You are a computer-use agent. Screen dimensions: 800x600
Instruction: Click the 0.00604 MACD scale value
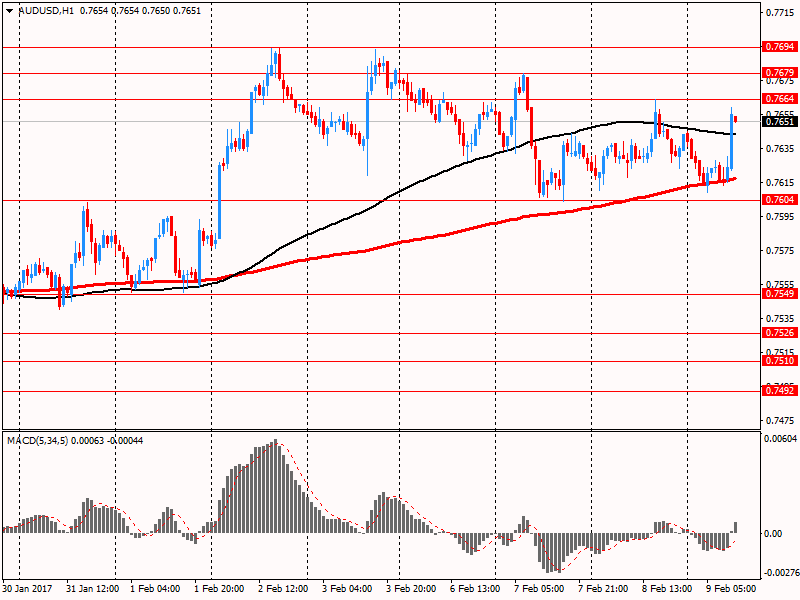(779, 439)
